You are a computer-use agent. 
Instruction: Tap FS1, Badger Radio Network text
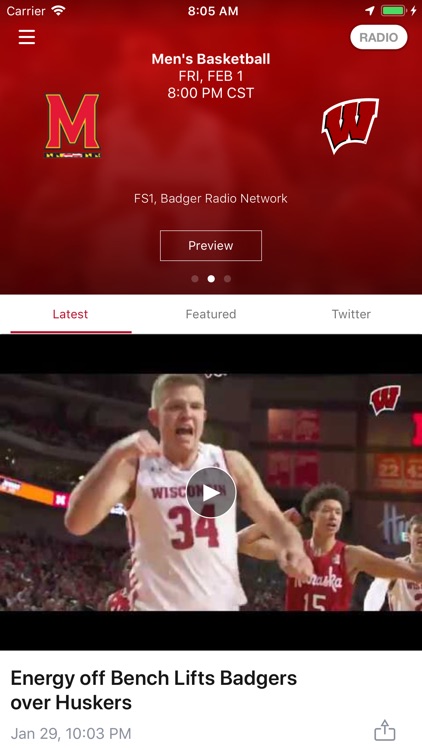211,199
